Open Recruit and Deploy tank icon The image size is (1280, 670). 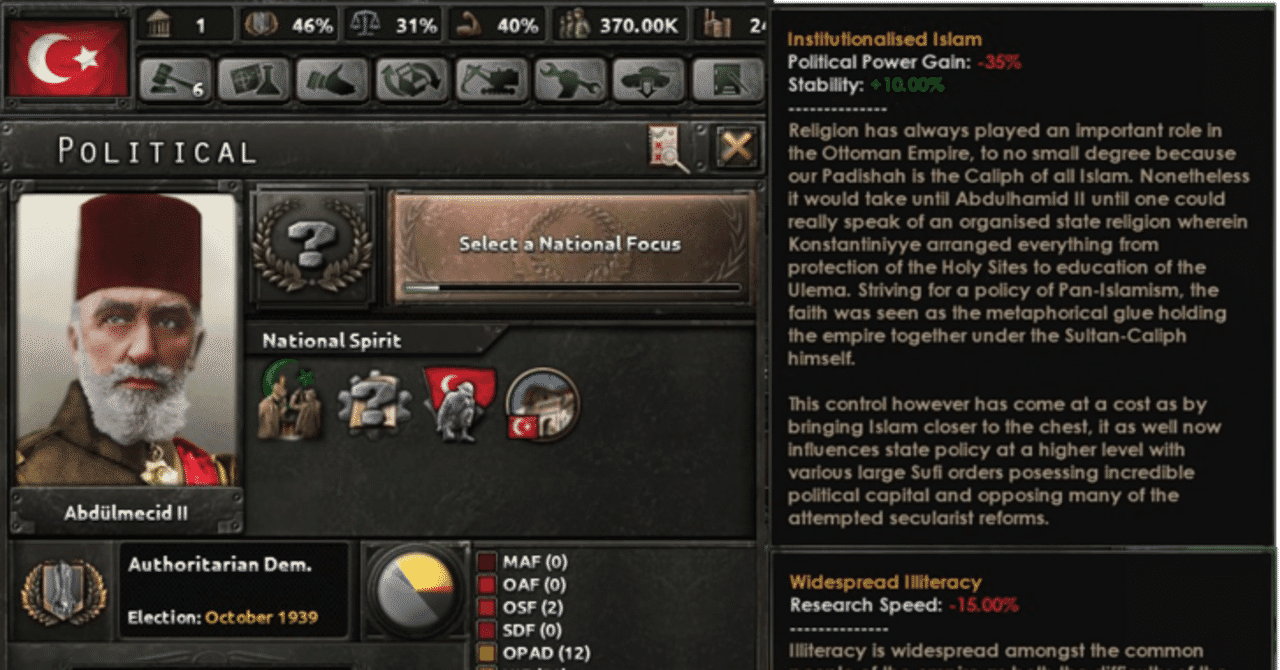(x=649, y=80)
